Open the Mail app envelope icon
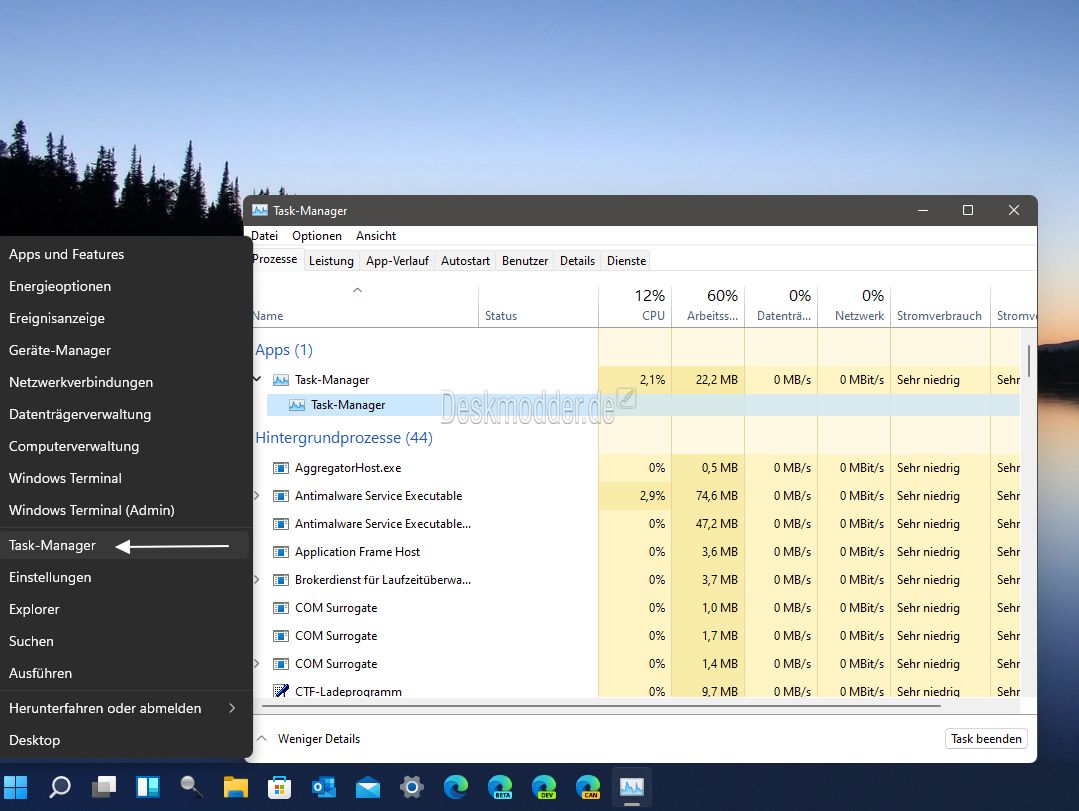 (x=367, y=787)
